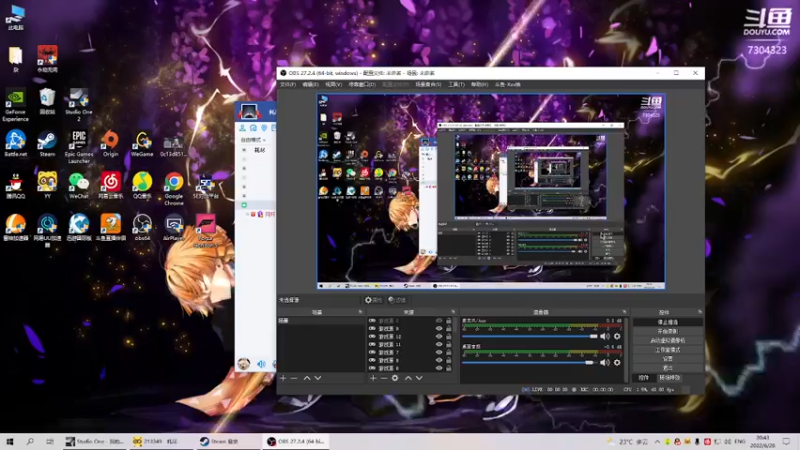Toggle the eye for source numbered 9

click(439, 329)
